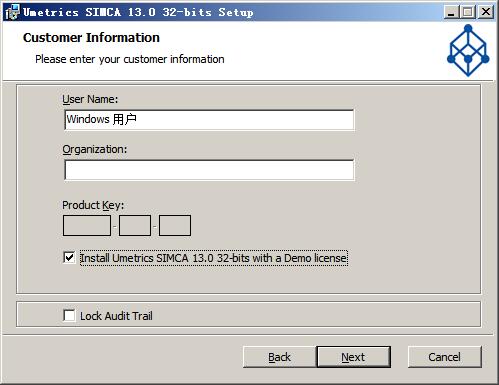
Task: Return with the Back button
Action: (280, 357)
